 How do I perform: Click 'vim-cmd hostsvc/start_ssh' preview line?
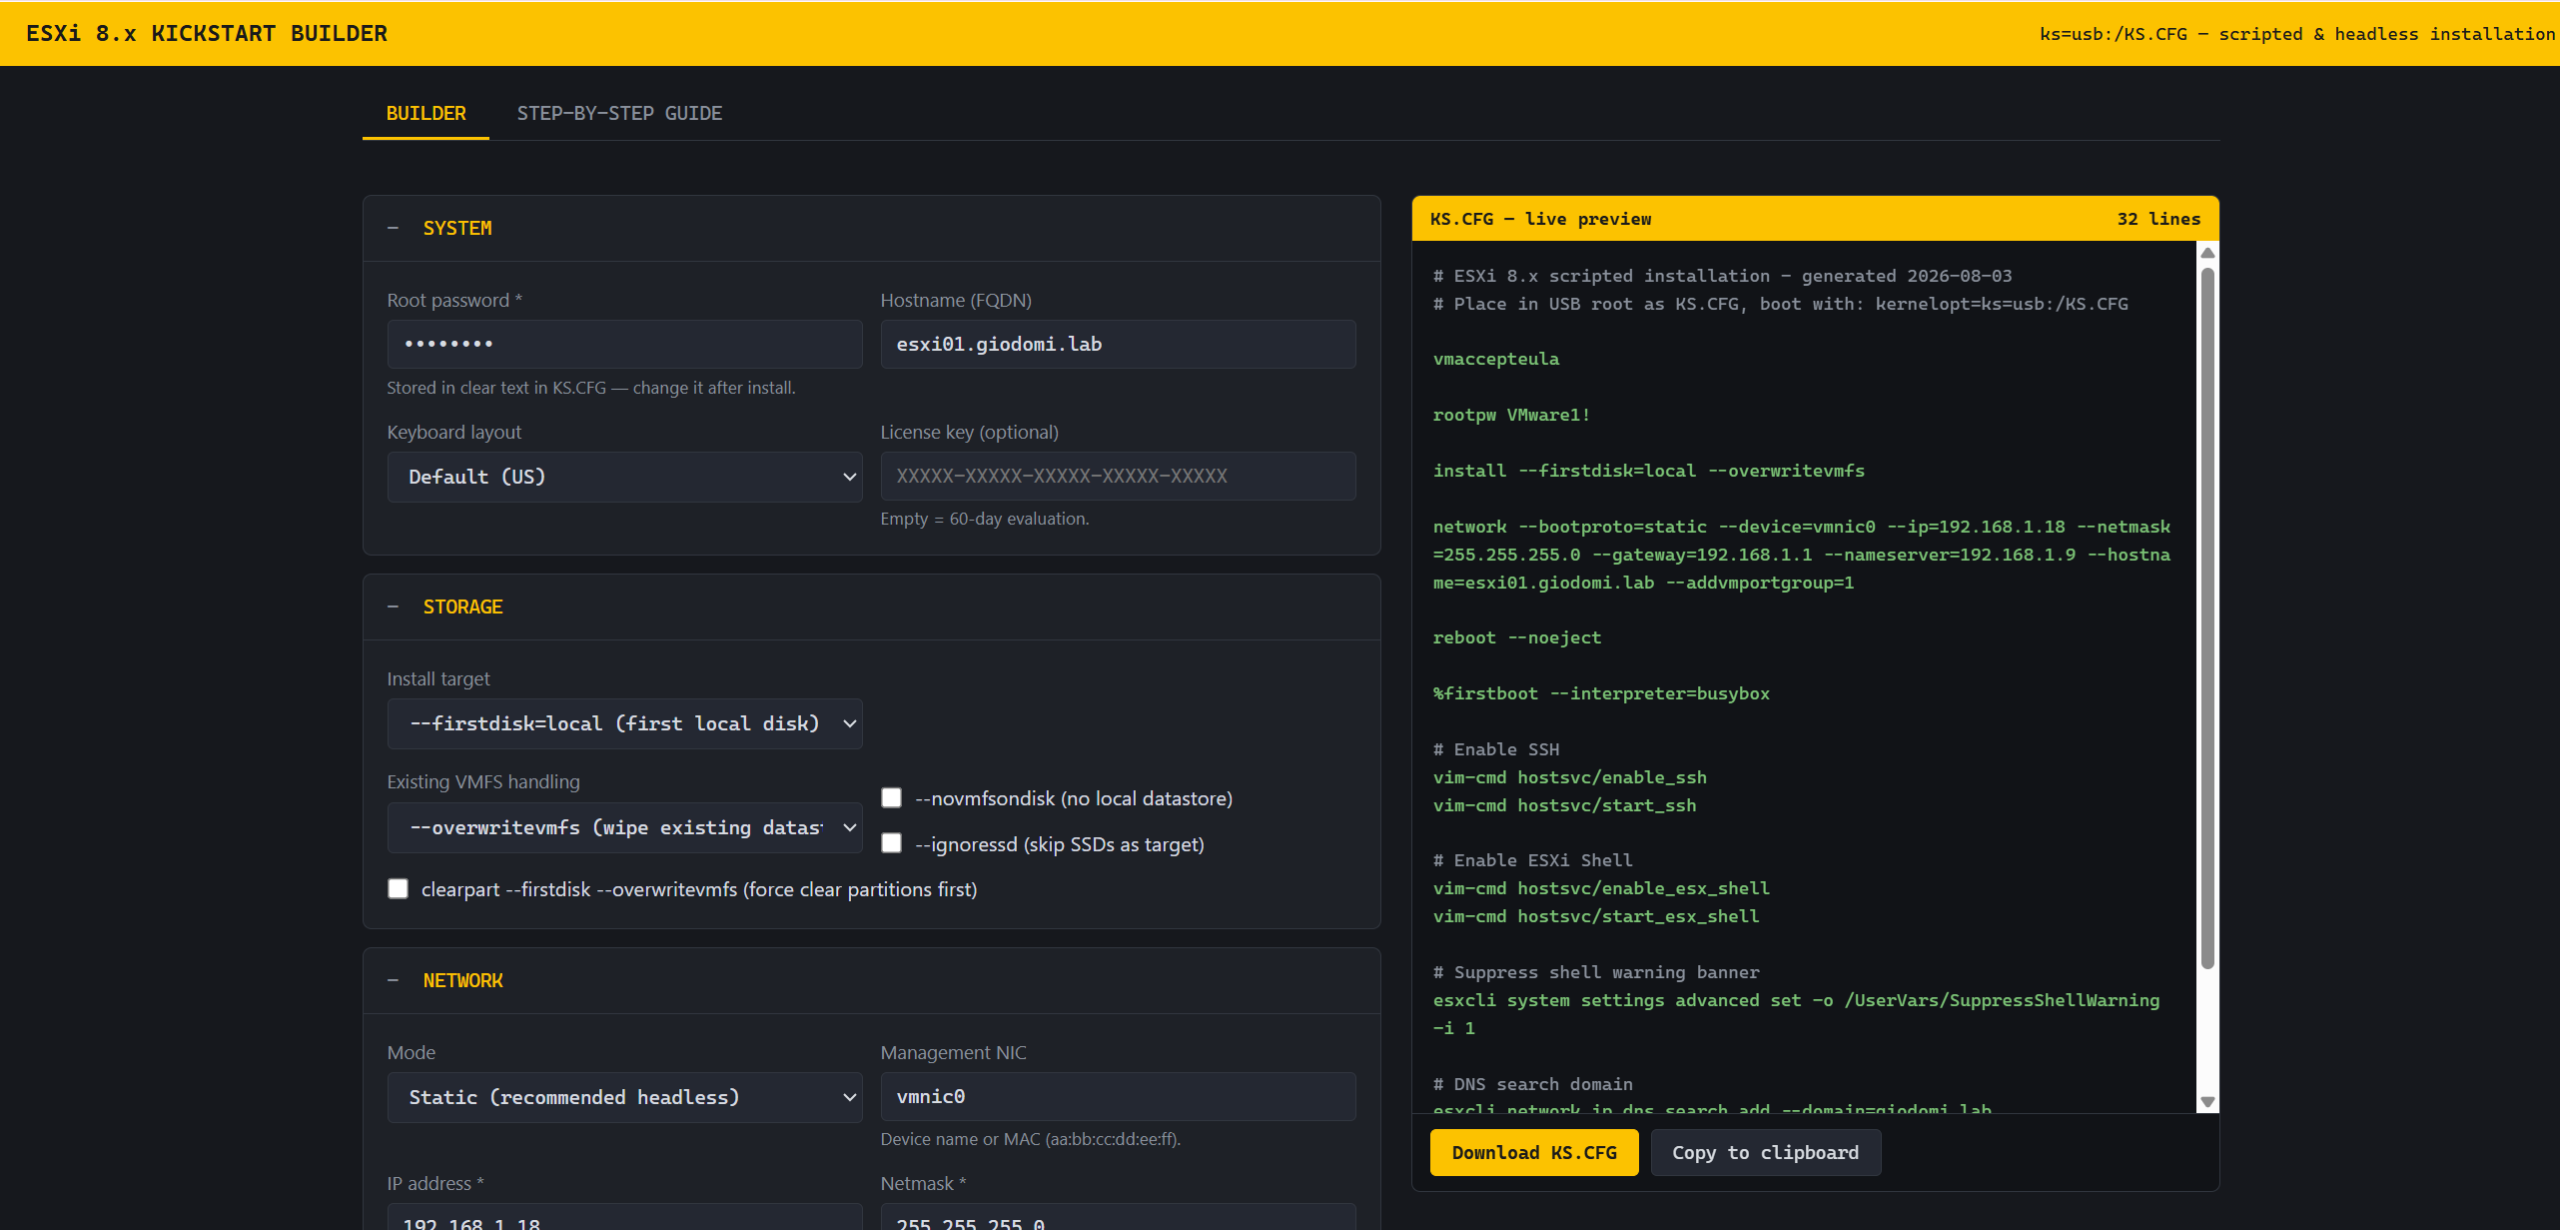tap(1565, 806)
